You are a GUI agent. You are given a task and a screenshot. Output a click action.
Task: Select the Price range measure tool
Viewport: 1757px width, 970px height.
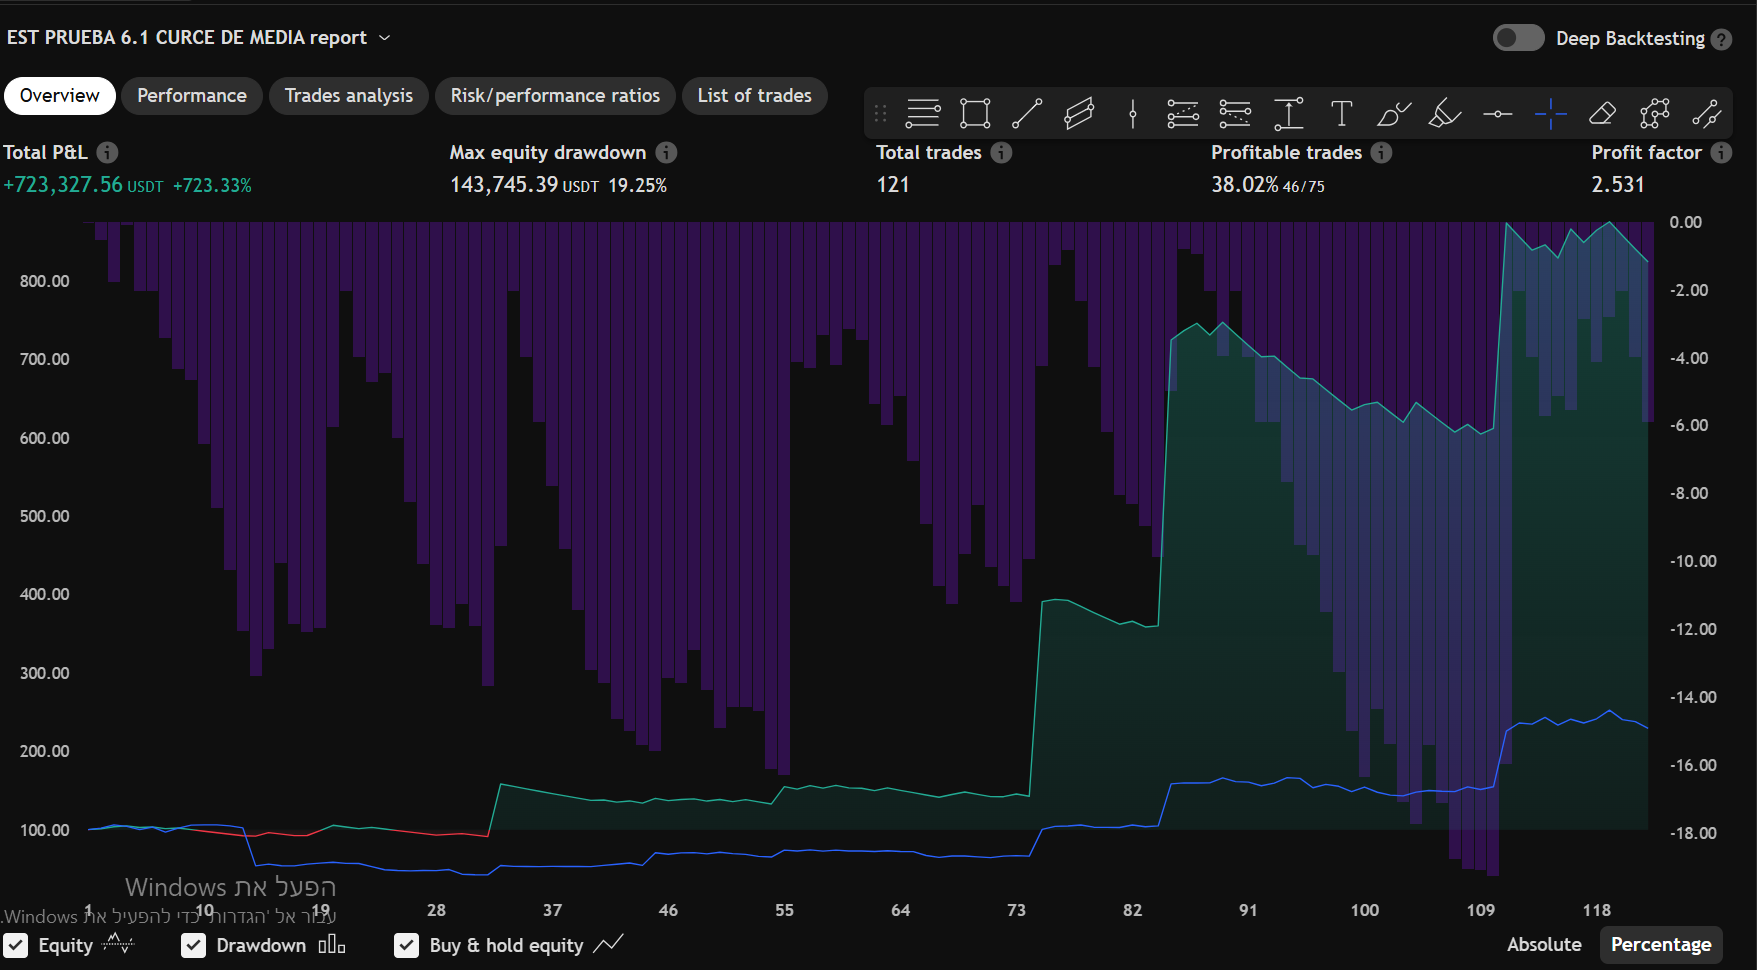[1288, 114]
